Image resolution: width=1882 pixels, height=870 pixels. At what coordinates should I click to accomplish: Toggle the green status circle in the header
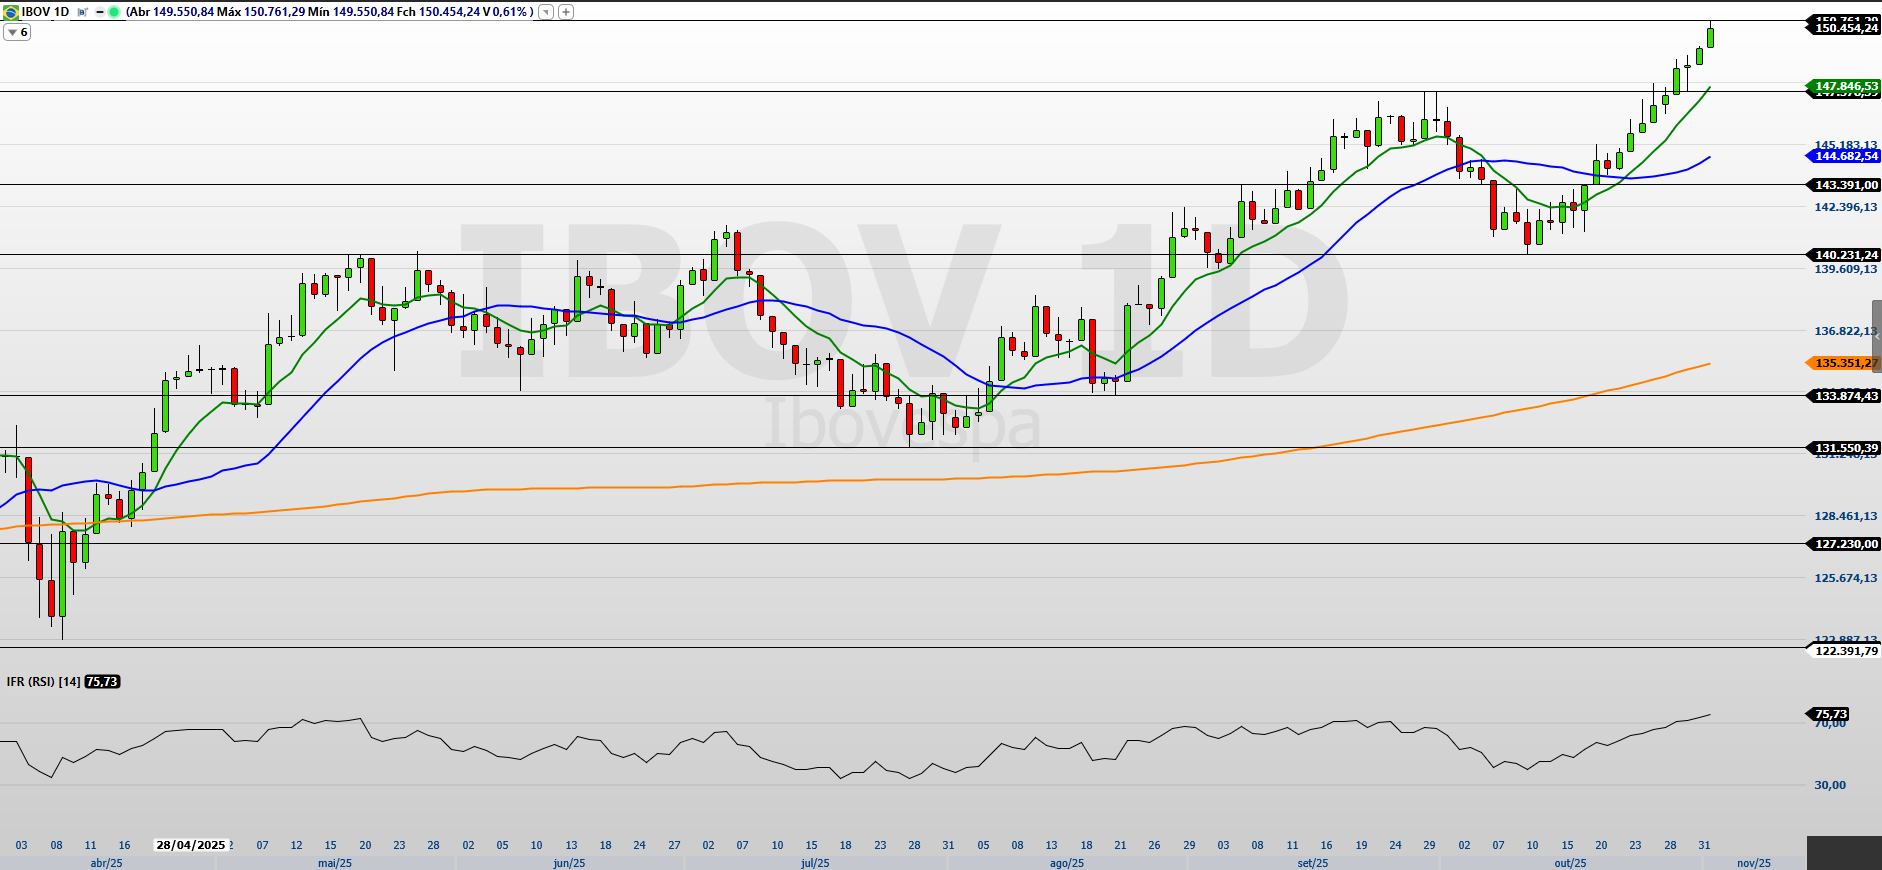[x=114, y=12]
